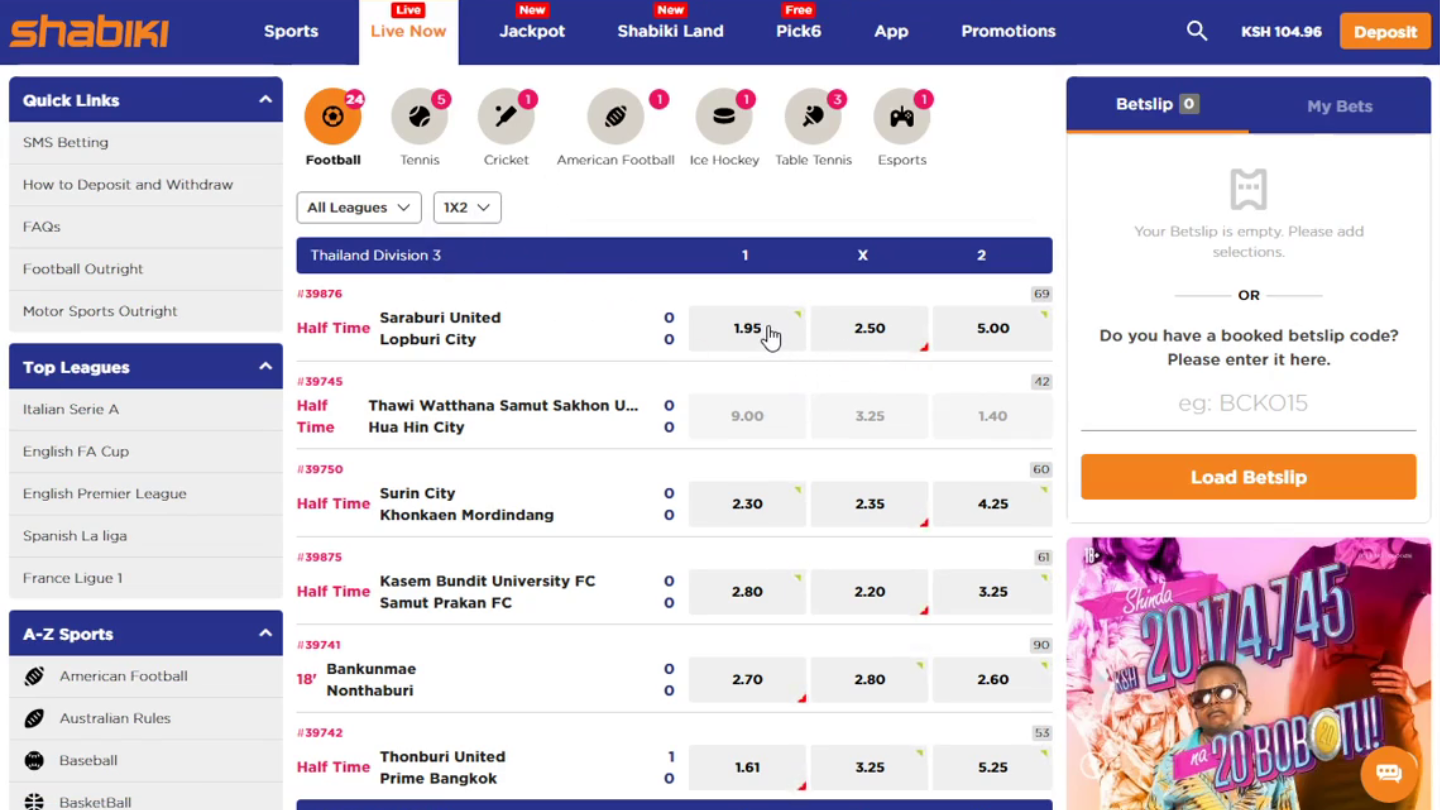Switch to the My Bets tab
This screenshot has width=1440, height=810.
[x=1339, y=106]
